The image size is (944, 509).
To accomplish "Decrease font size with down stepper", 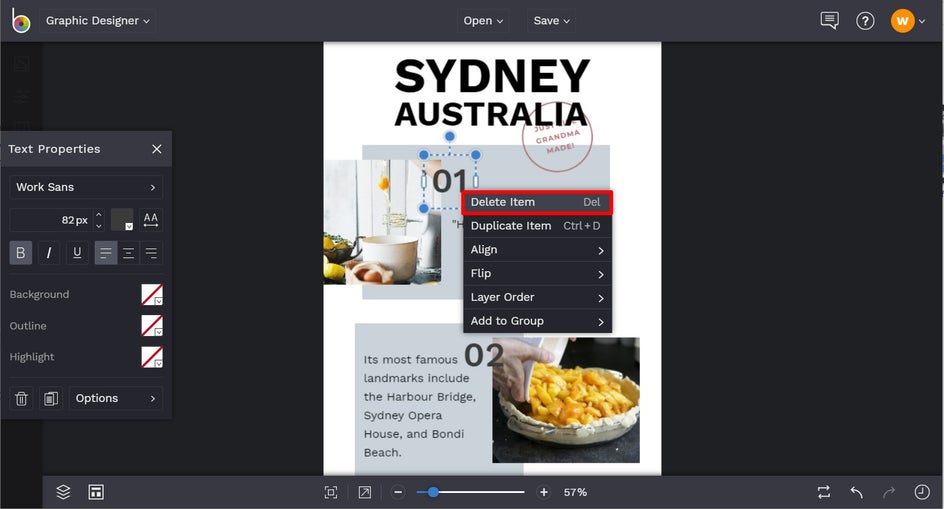I will [99, 226].
